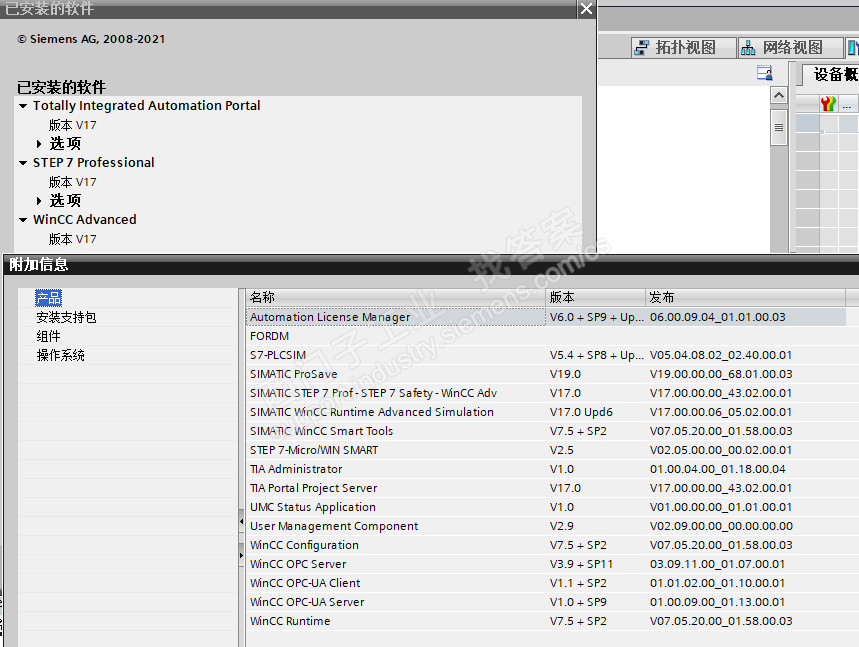
Task: Collapse WinCC Advanced node
Action: [23, 220]
